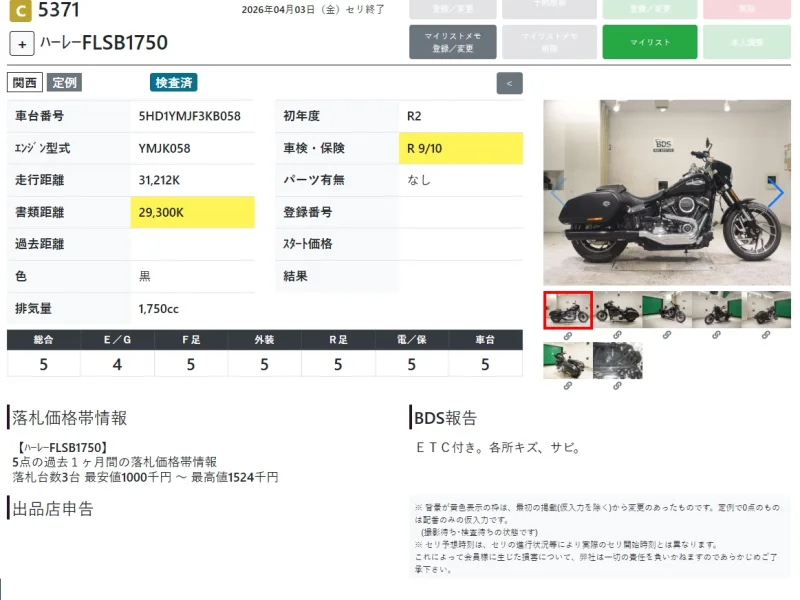Click the 落札価格帯情報 section heading
Screen dimensions: 800x600
tap(69, 418)
